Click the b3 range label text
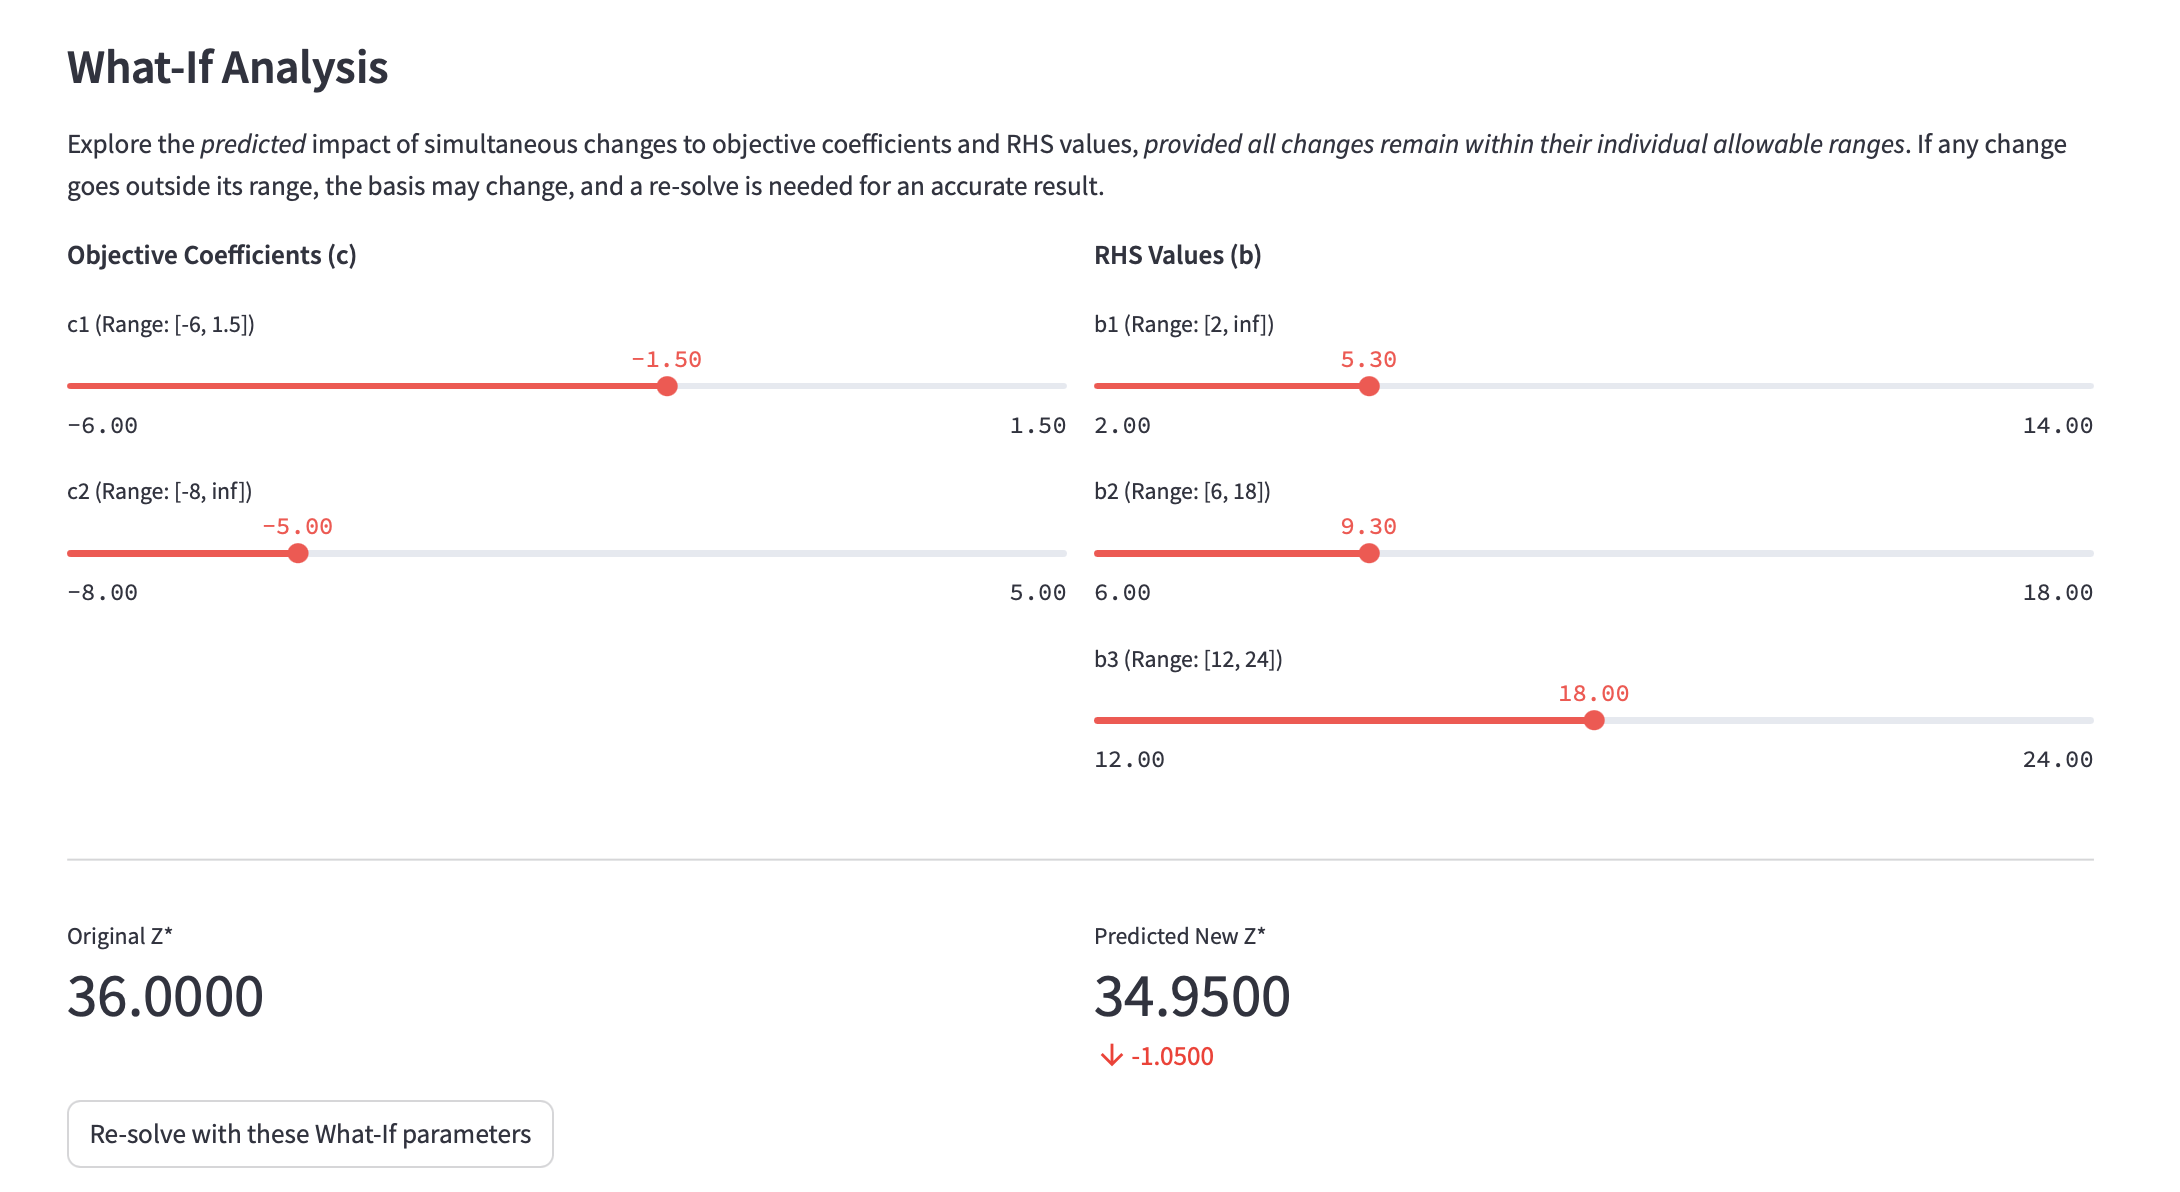 [1188, 659]
